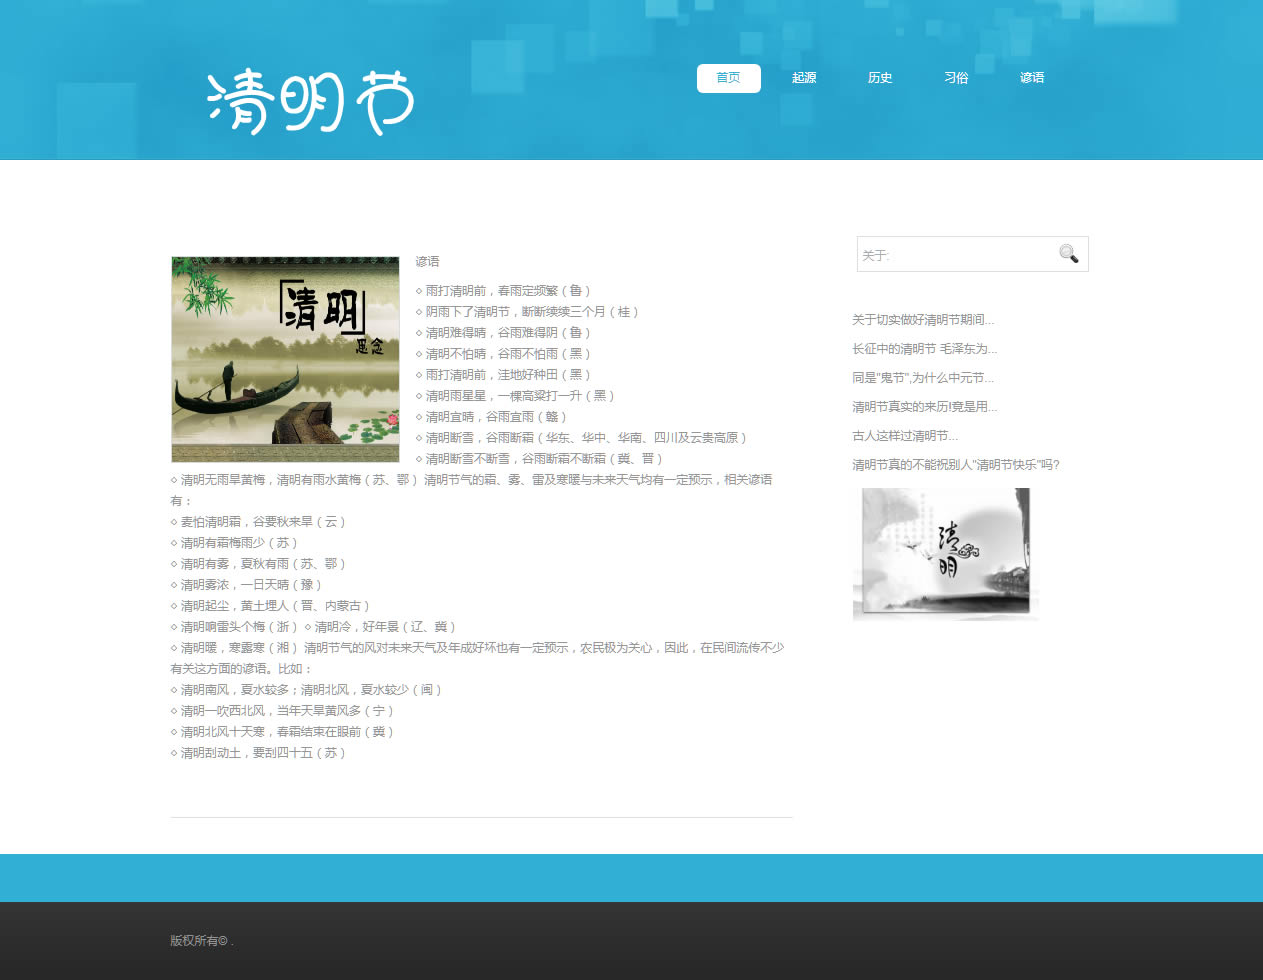Open the 首页 navigation tab

(x=728, y=78)
